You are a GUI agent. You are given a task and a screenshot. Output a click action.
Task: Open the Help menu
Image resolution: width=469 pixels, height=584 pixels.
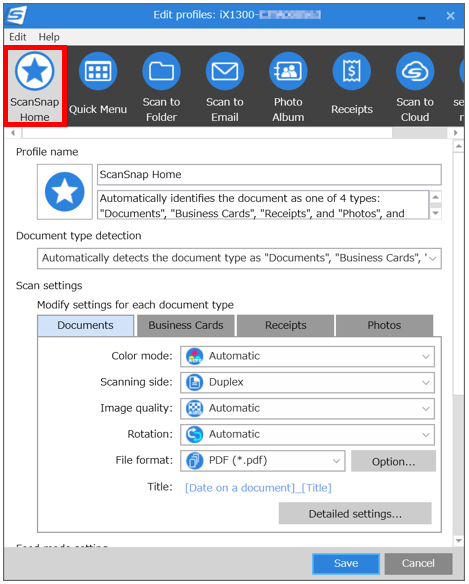click(x=49, y=37)
